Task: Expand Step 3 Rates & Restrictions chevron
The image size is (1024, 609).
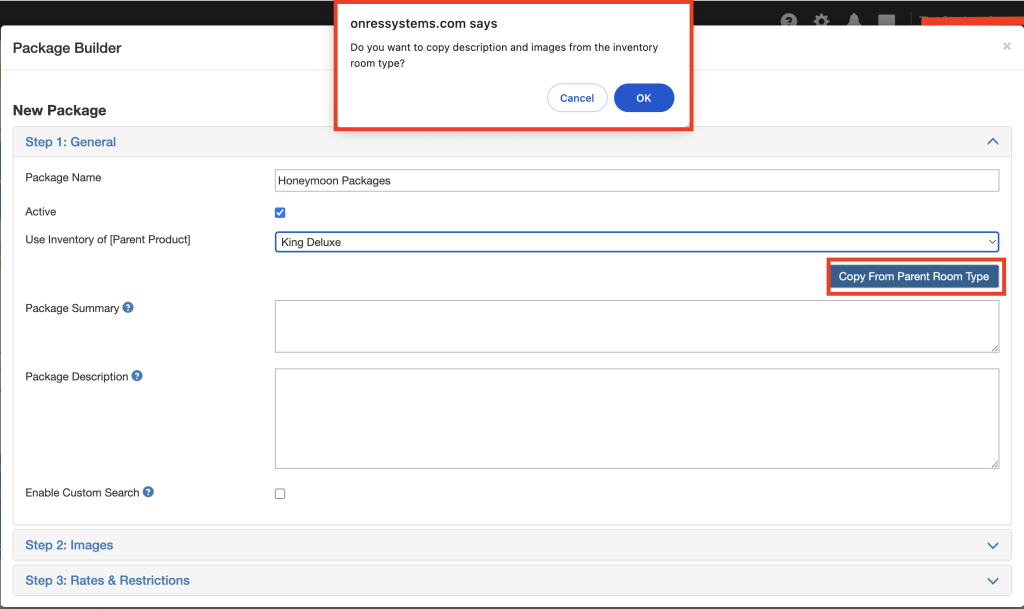Action: click(992, 580)
